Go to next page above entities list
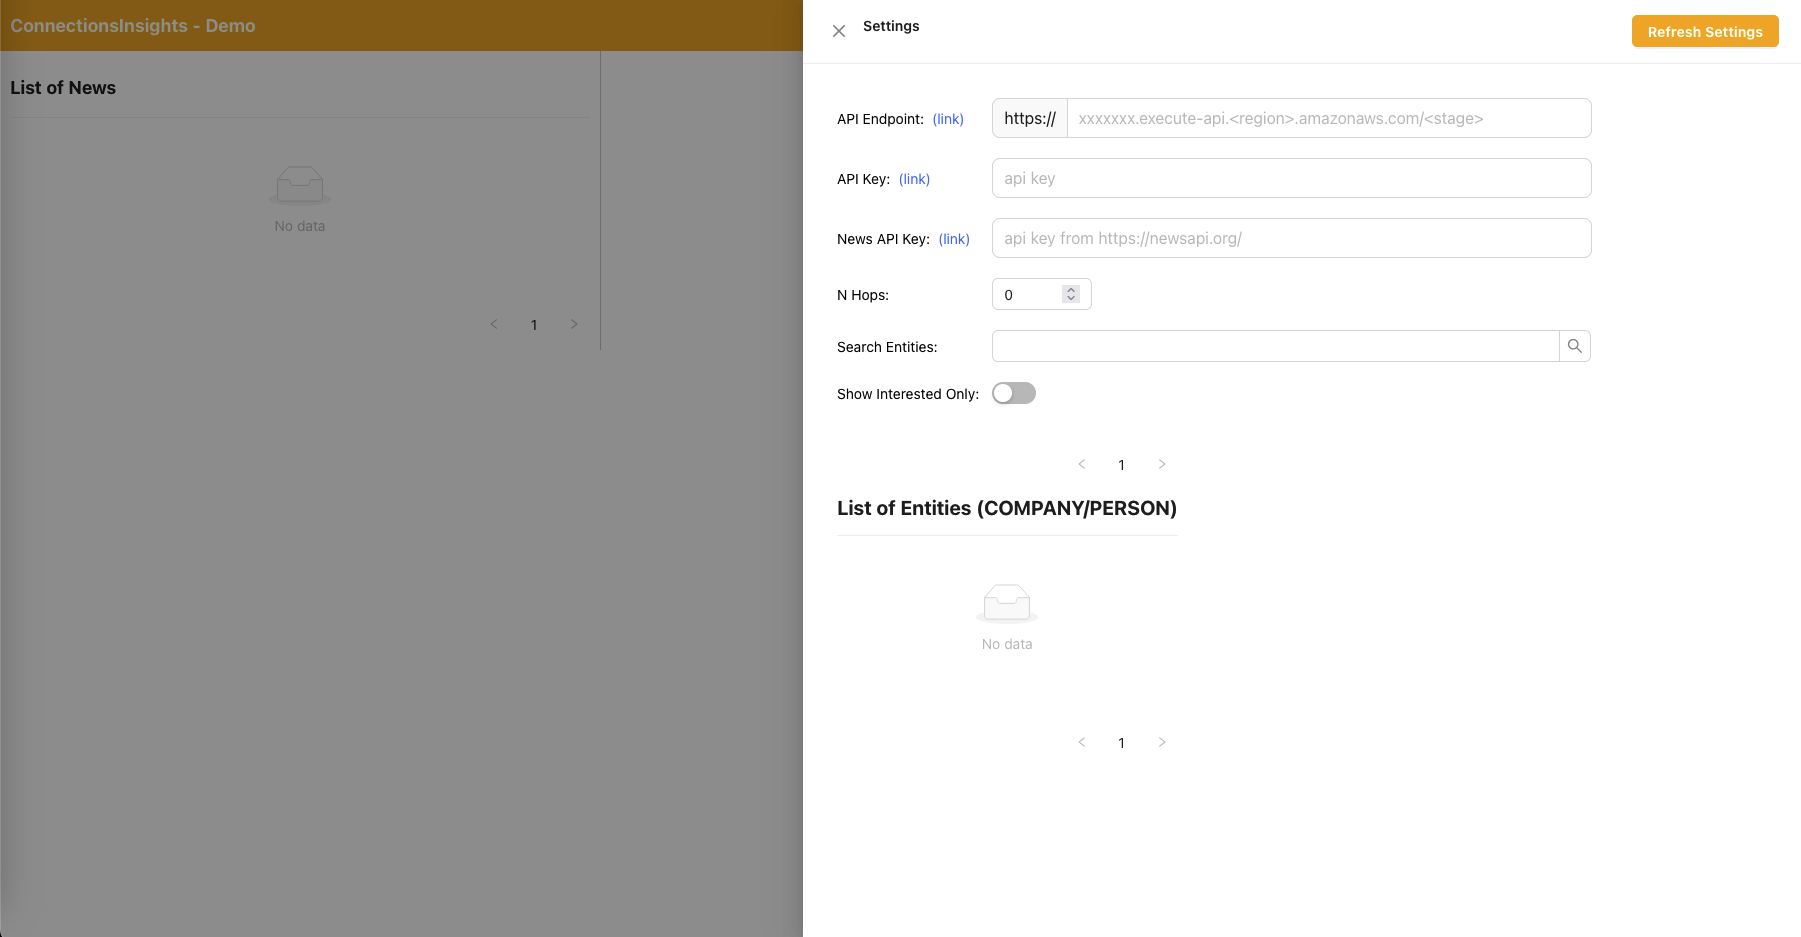This screenshot has width=1801, height=937. [x=1162, y=464]
